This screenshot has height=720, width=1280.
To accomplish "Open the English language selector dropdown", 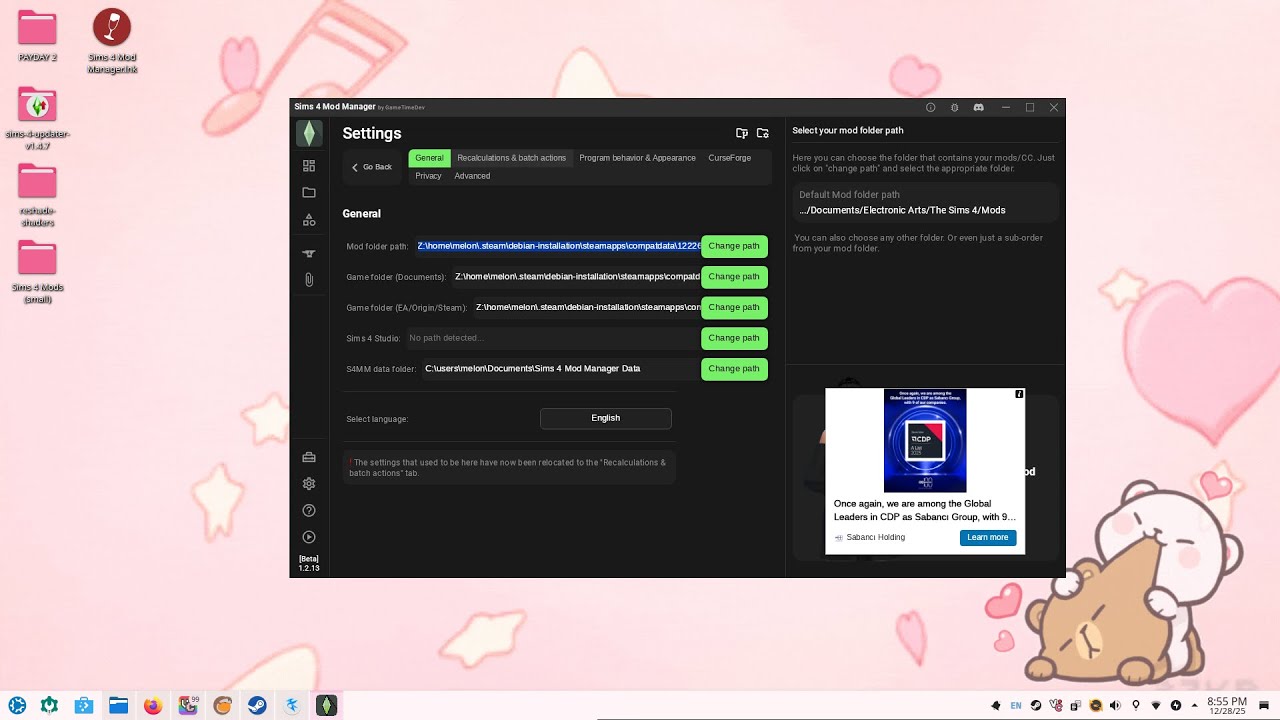I will coord(606,418).
